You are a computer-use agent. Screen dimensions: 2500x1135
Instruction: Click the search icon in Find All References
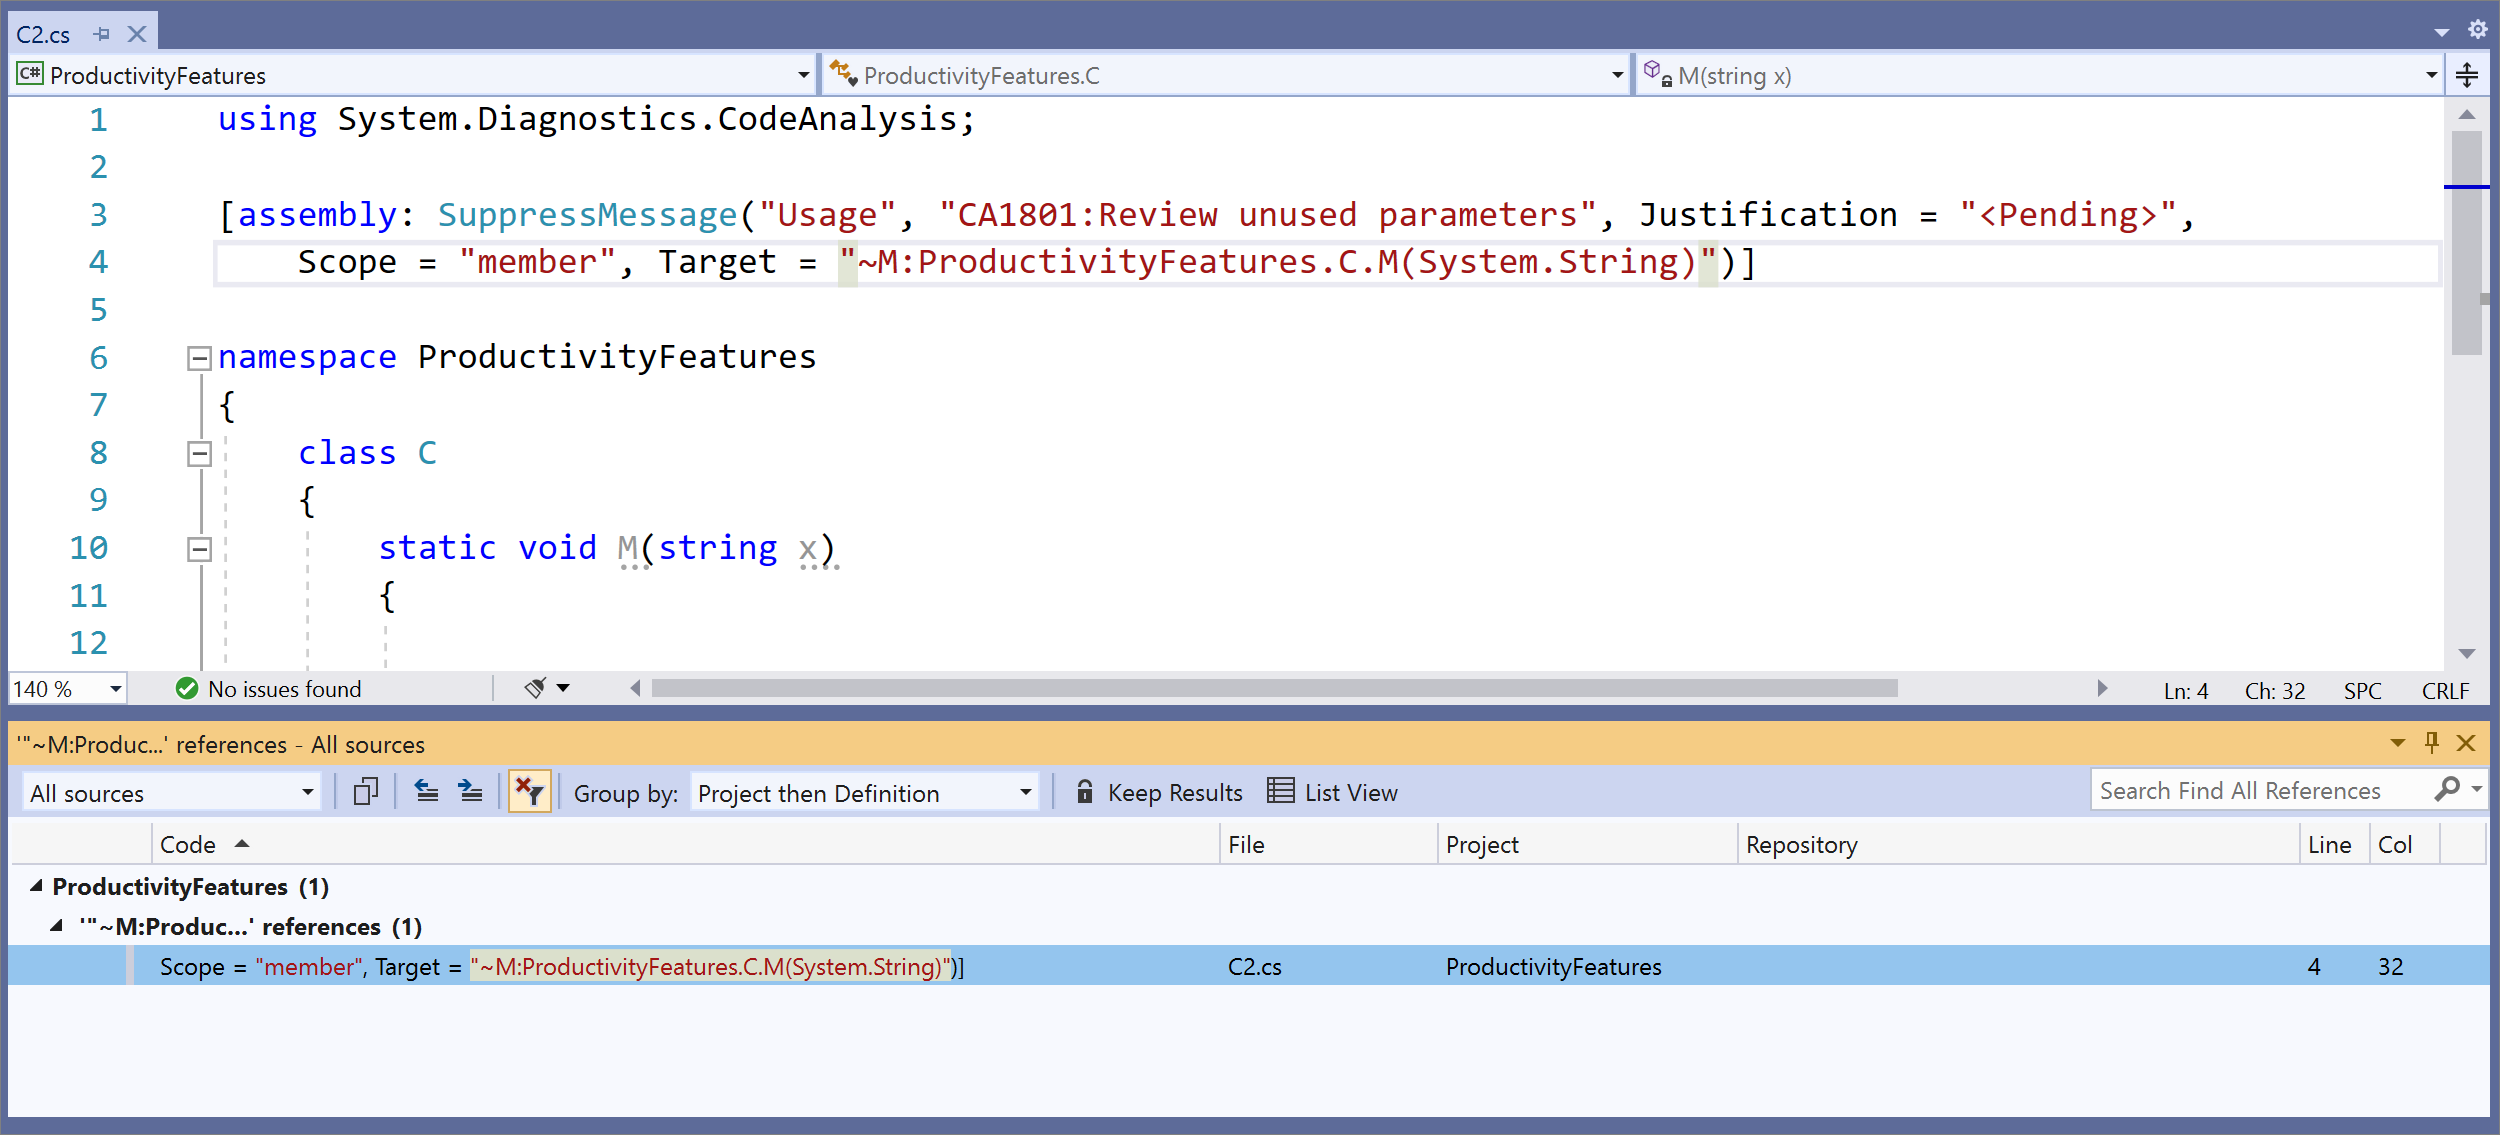(2451, 791)
